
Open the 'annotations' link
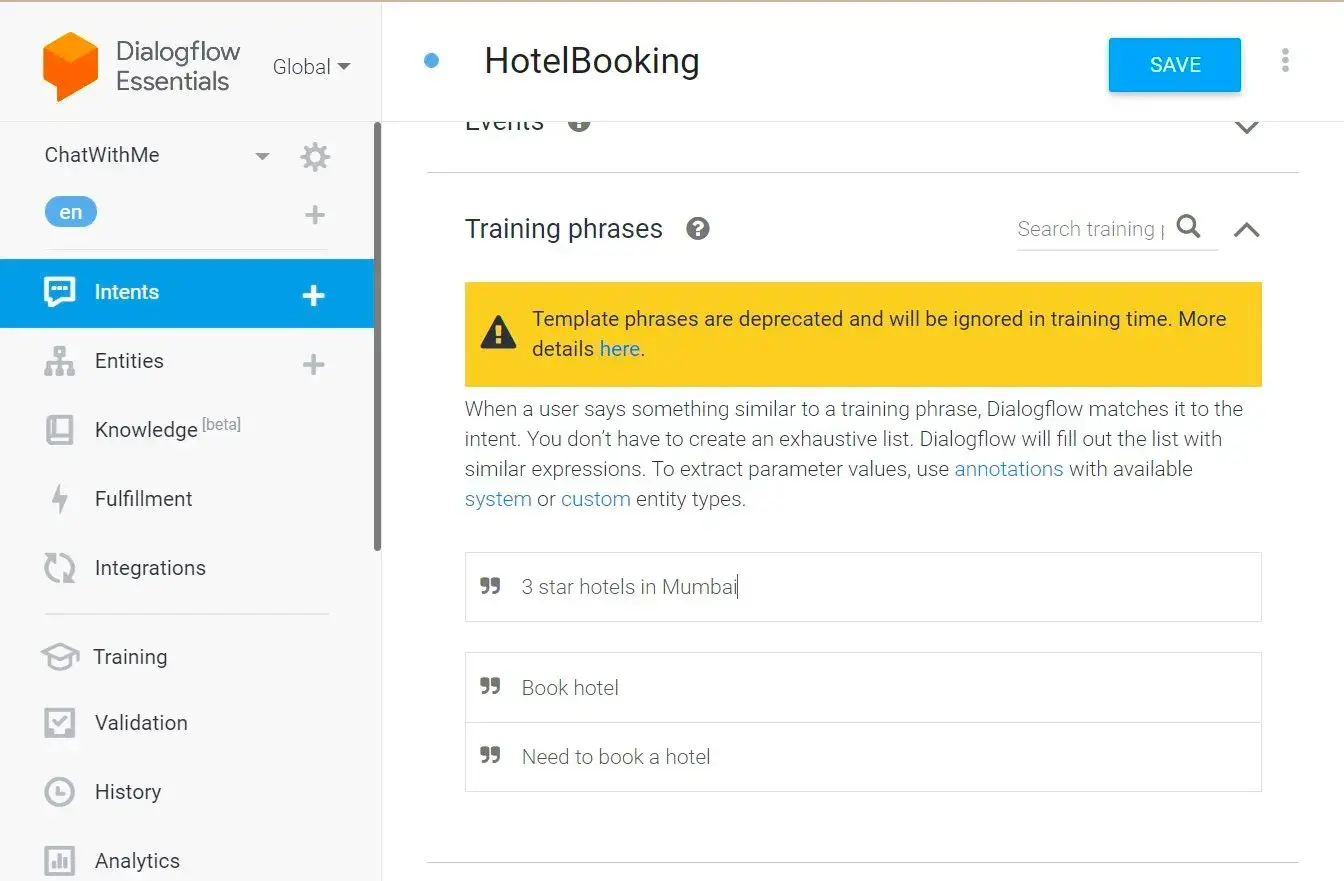pos(1008,469)
